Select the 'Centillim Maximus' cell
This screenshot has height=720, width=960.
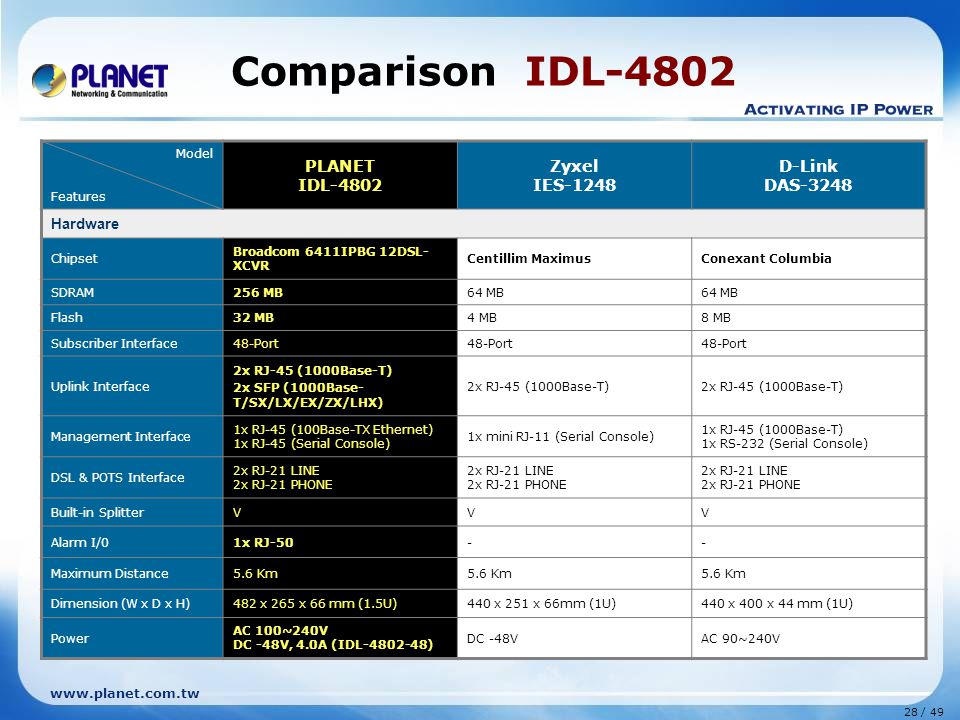tap(574, 258)
